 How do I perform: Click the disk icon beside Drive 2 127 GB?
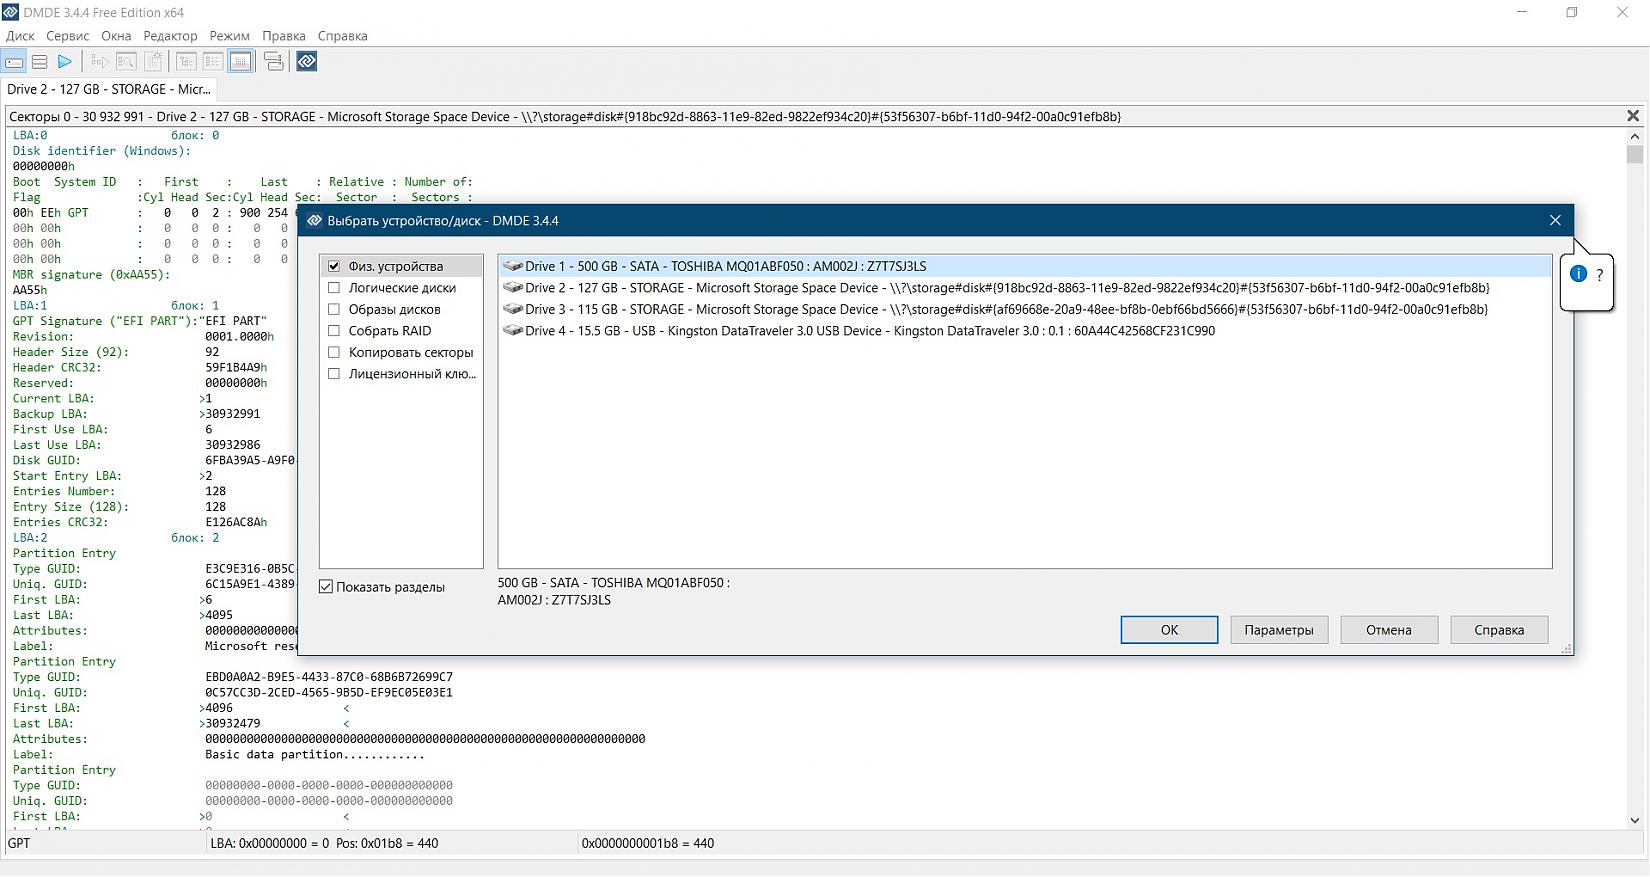tap(513, 288)
